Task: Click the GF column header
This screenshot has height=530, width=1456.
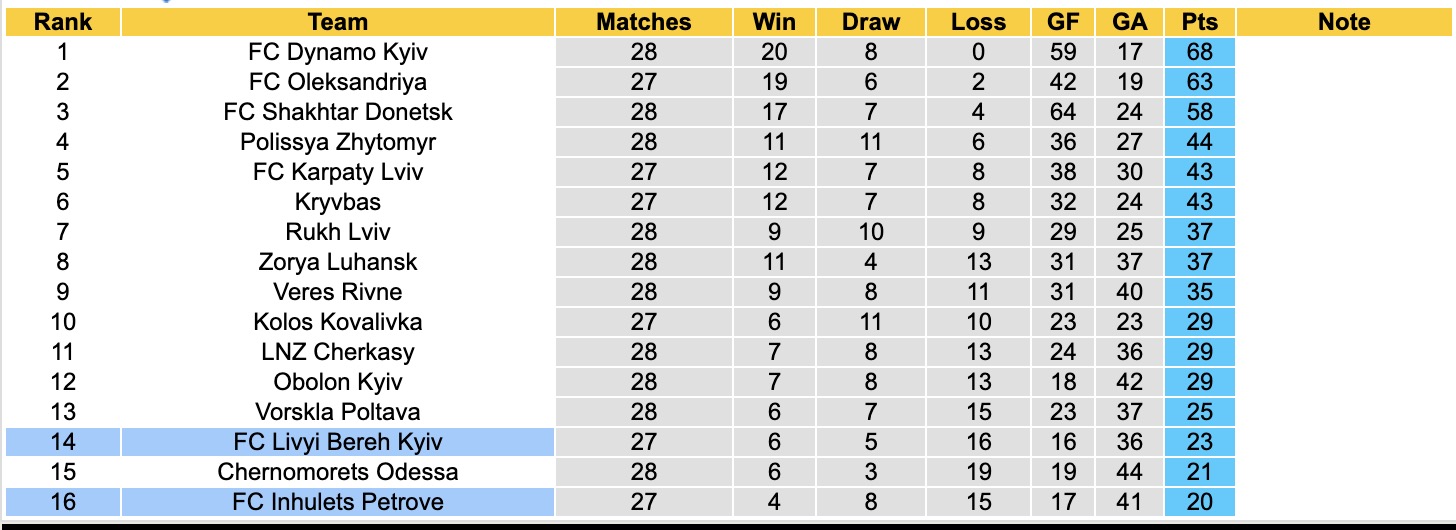Action: [x=1062, y=22]
